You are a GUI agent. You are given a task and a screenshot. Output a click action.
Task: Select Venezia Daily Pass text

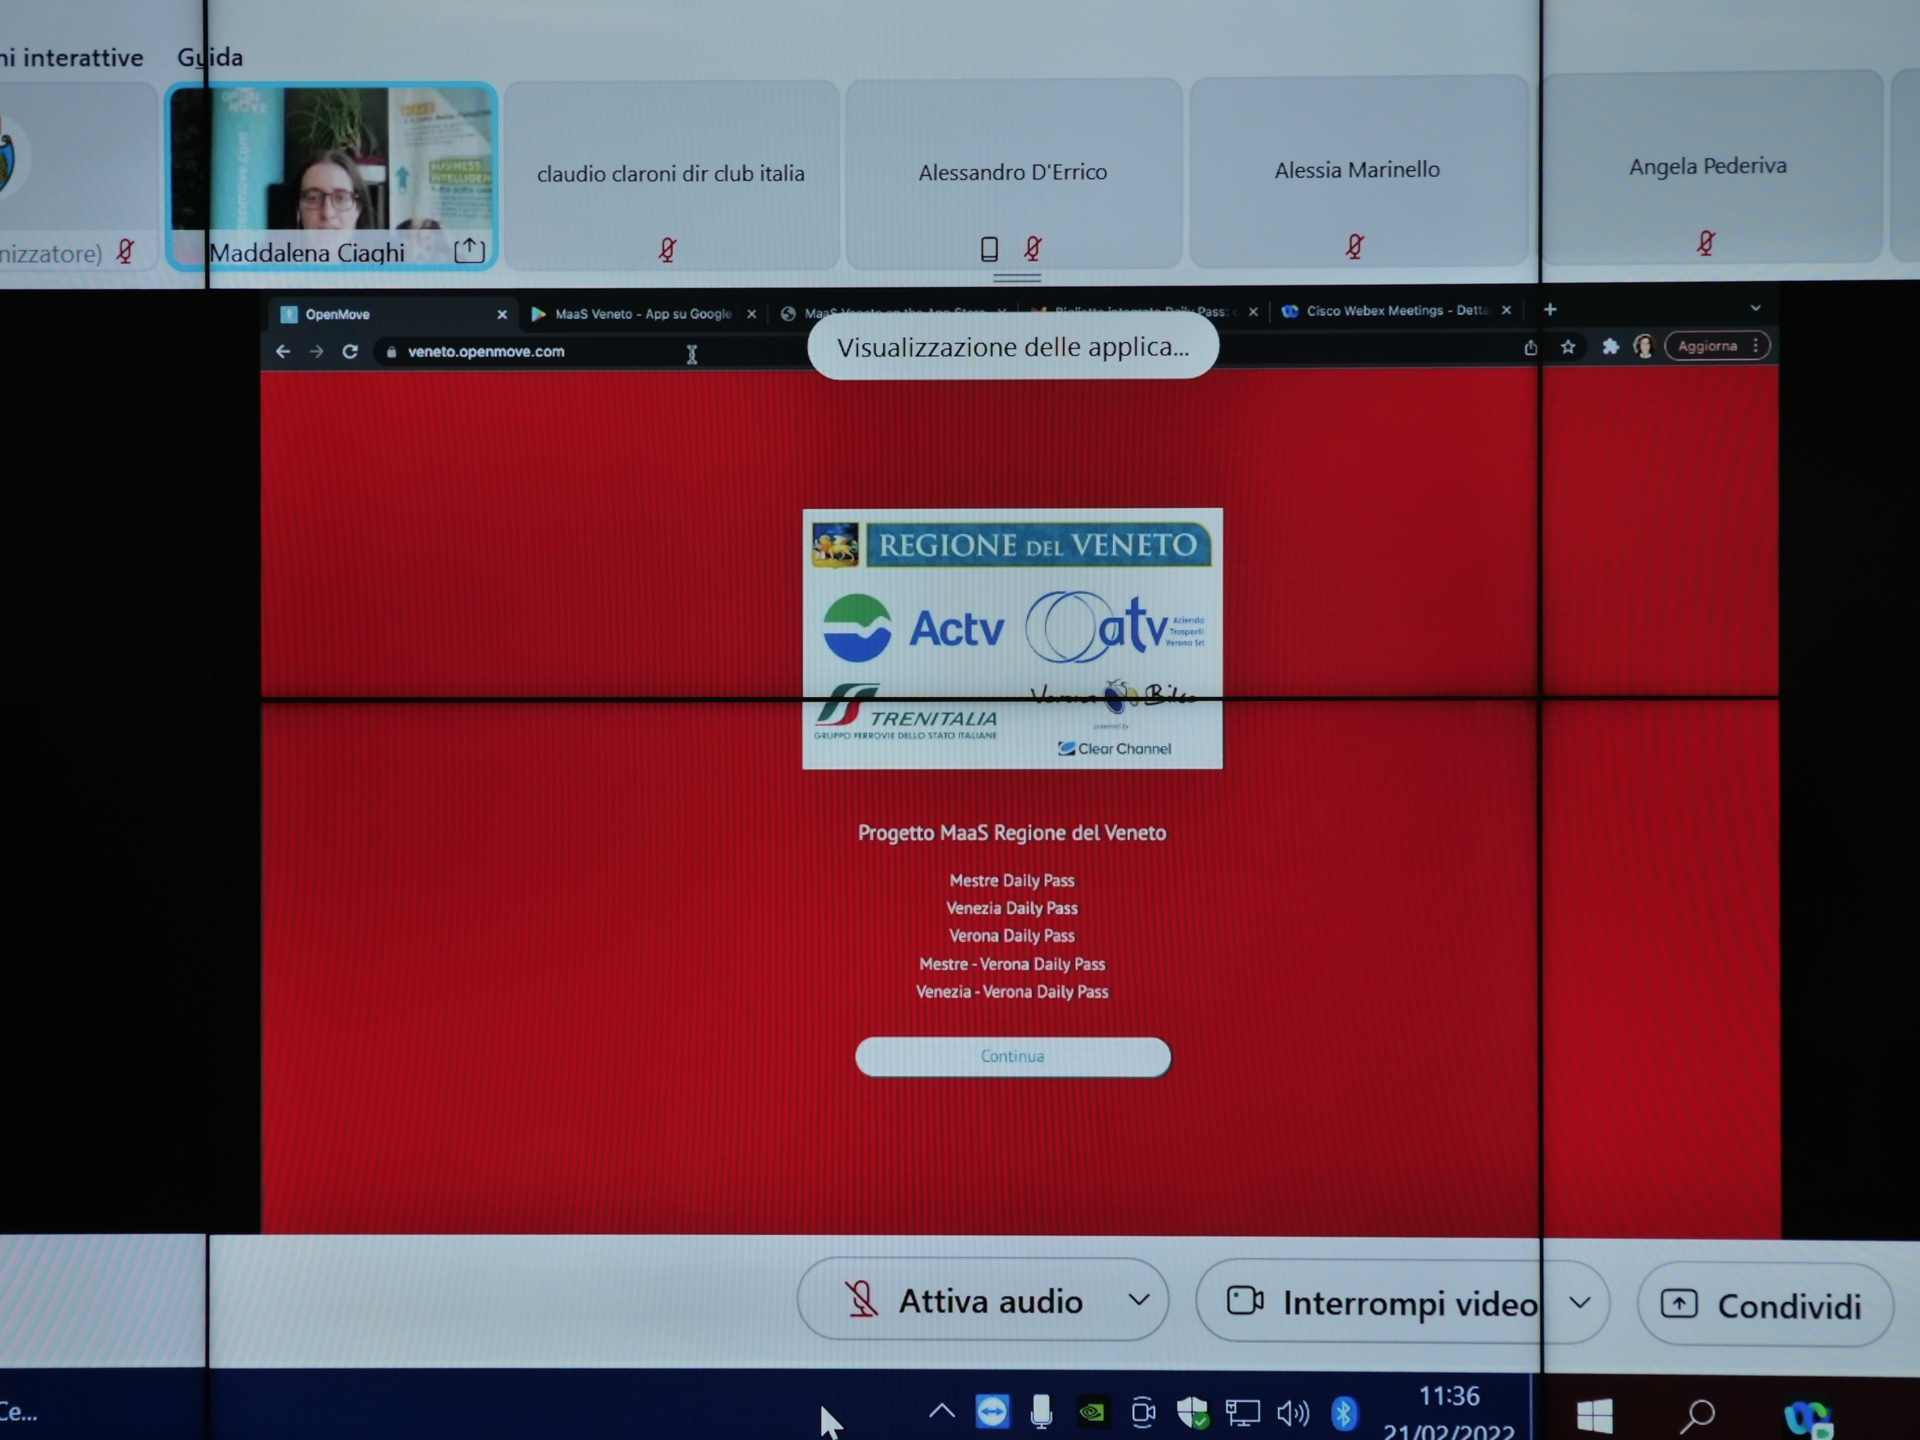click(x=1012, y=909)
